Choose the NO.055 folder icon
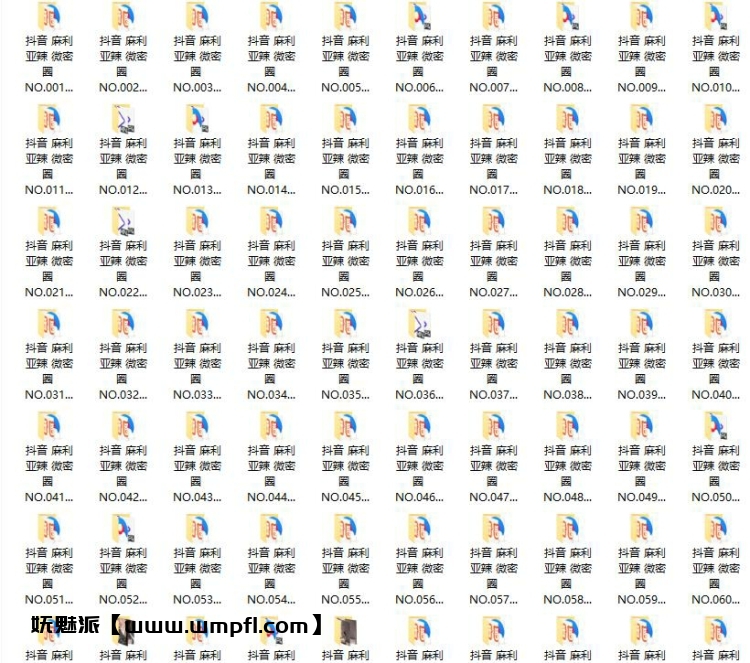This screenshot has width=750, height=663. [x=345, y=528]
